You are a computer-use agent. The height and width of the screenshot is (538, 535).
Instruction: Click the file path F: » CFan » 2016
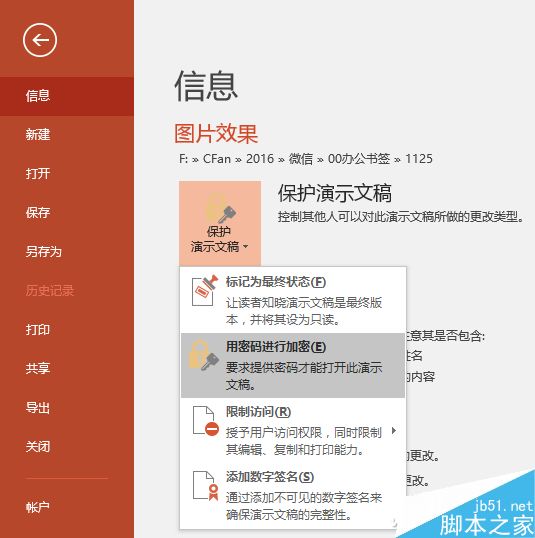coord(305,159)
